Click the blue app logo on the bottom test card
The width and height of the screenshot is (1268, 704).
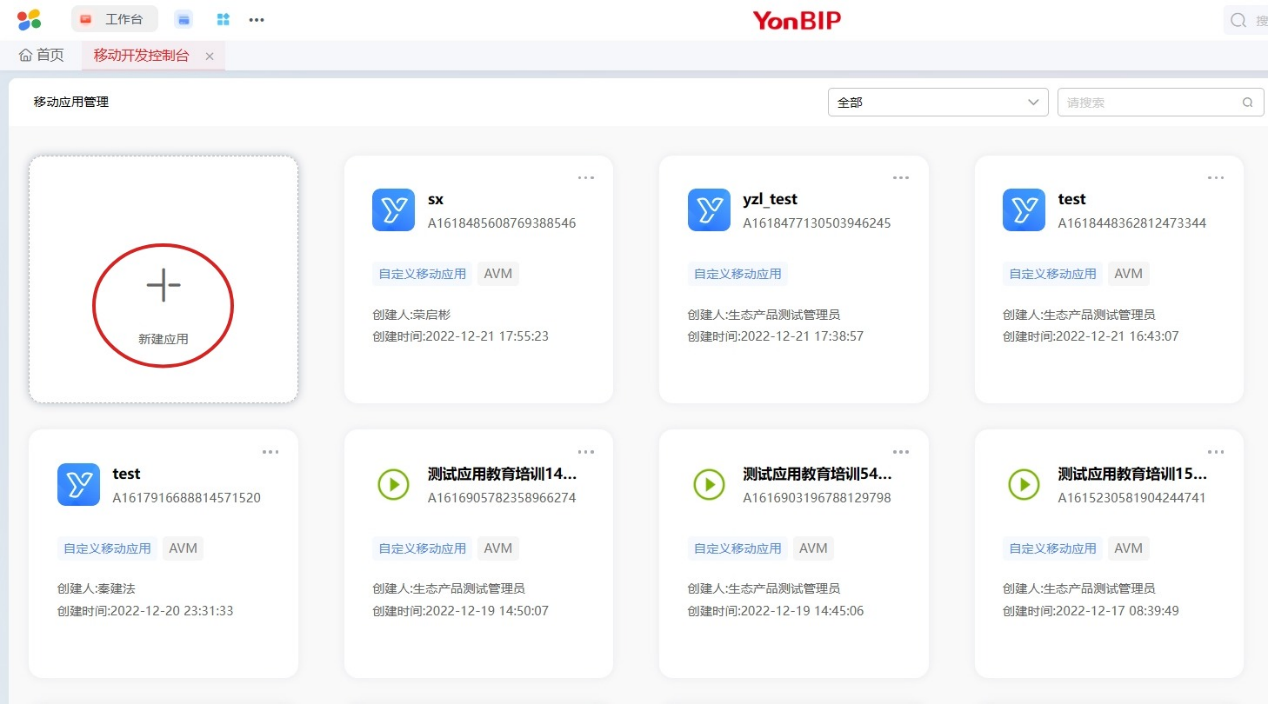point(79,484)
